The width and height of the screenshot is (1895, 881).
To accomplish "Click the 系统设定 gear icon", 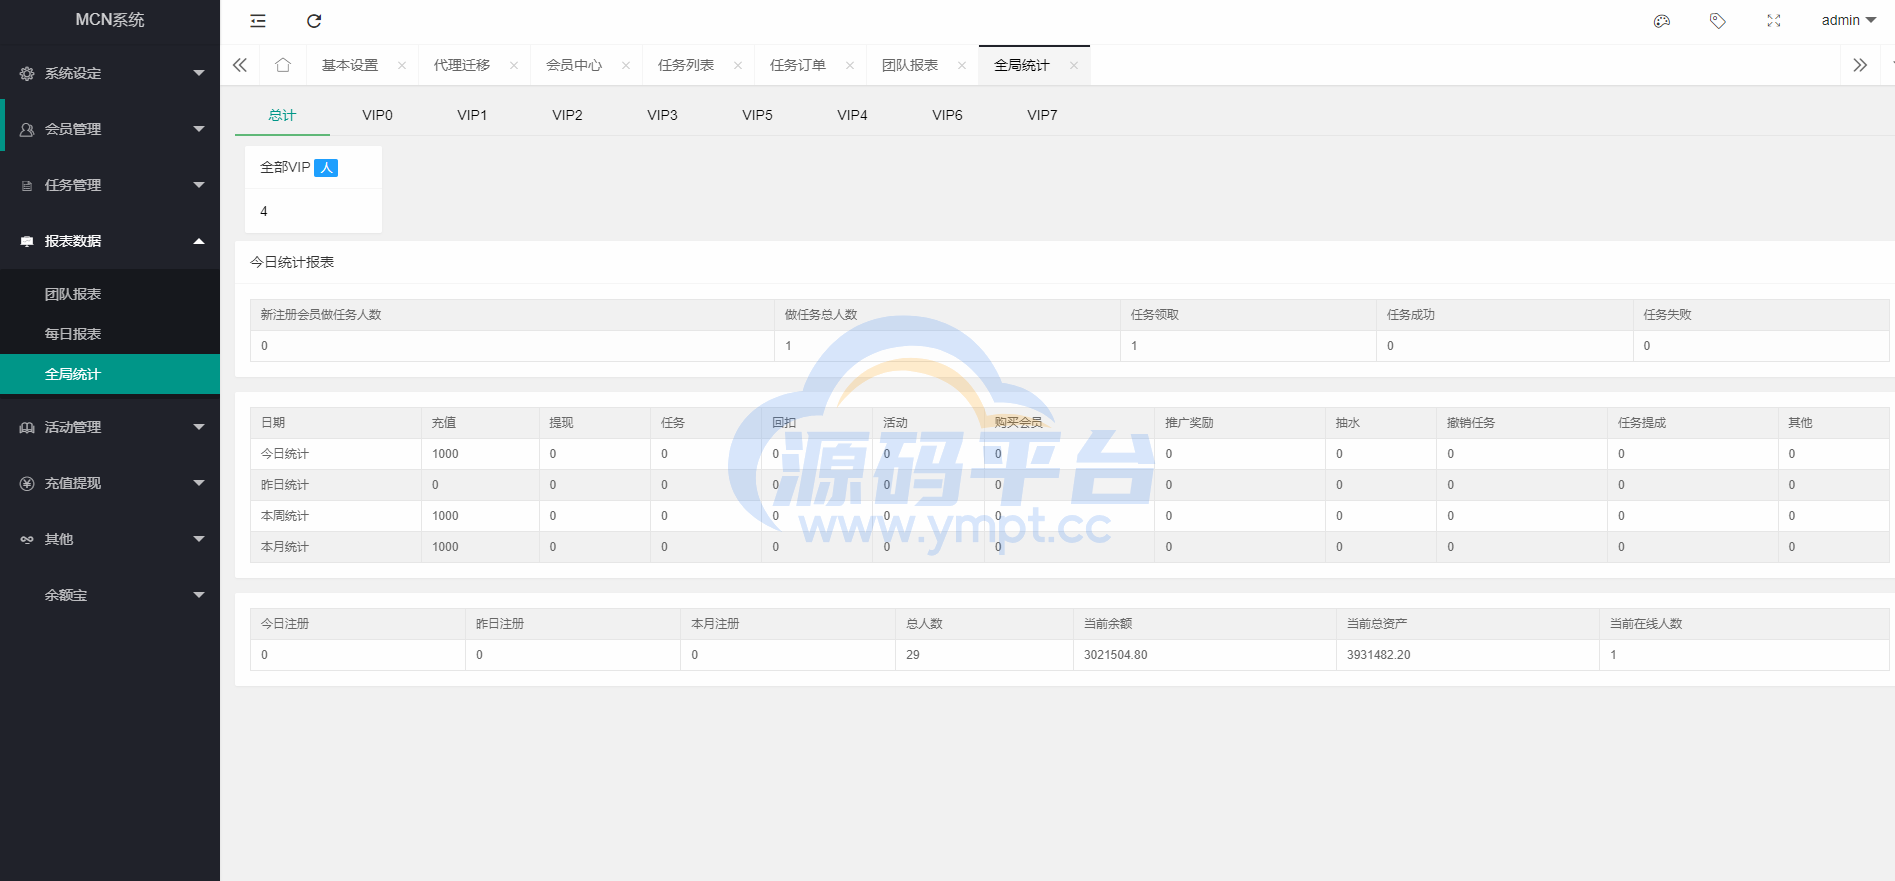I will (27, 73).
